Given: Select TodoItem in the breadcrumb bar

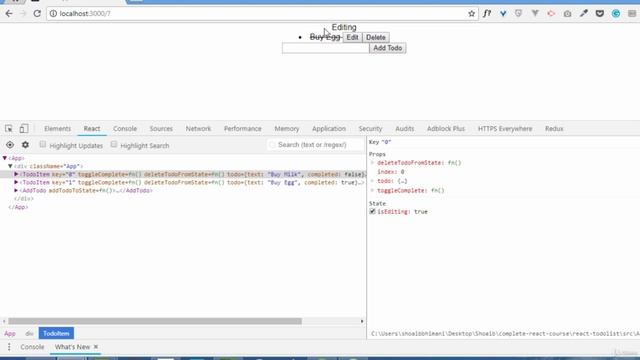Looking at the screenshot, I should click(x=56, y=333).
